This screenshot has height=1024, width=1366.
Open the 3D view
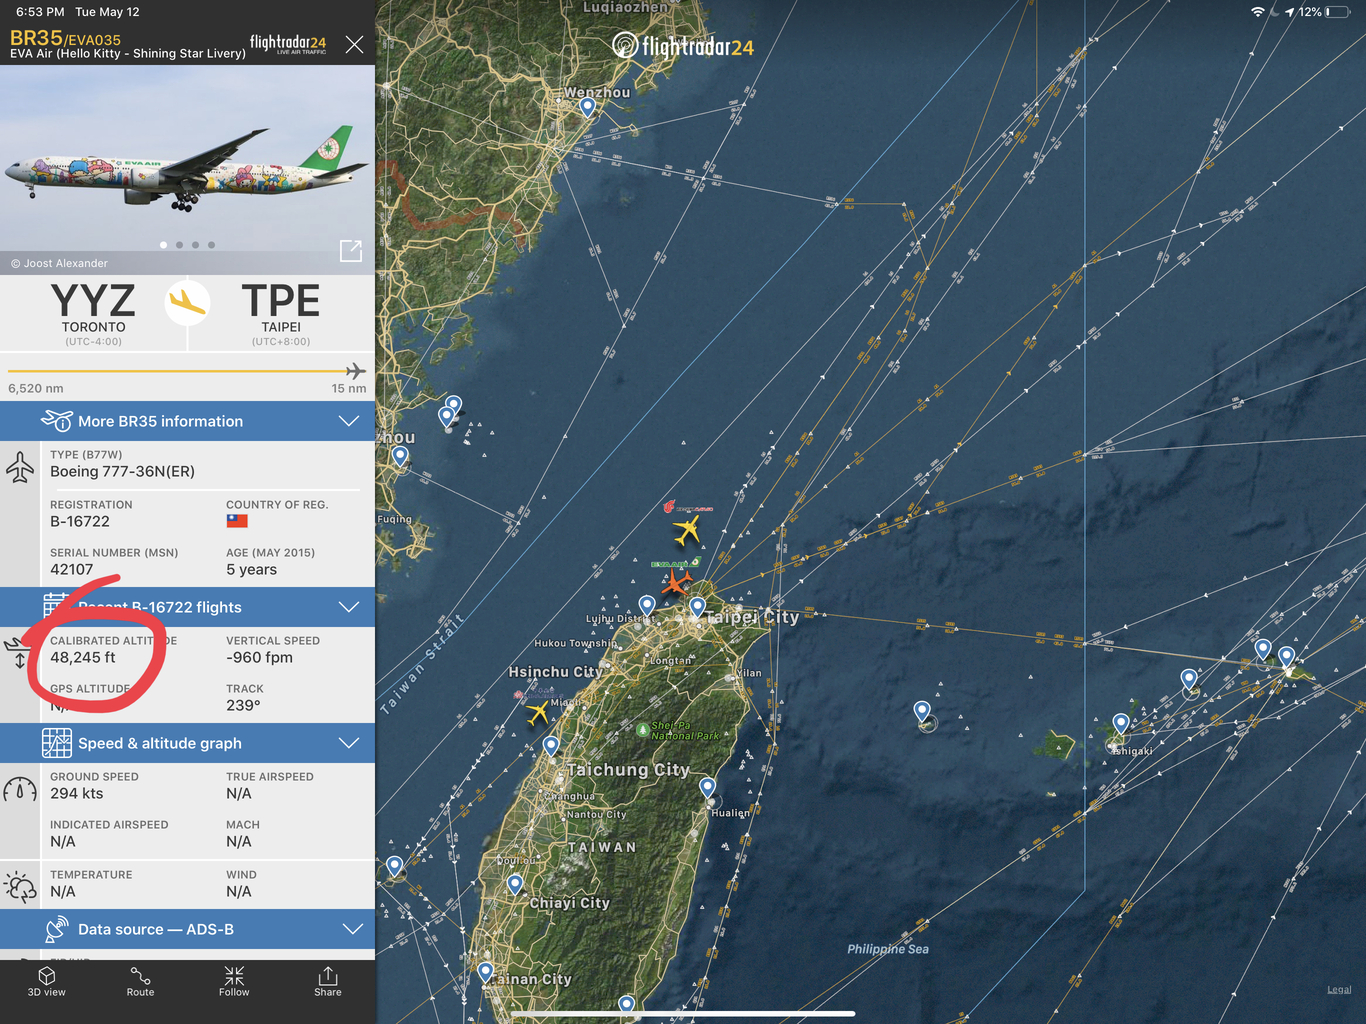(x=47, y=981)
